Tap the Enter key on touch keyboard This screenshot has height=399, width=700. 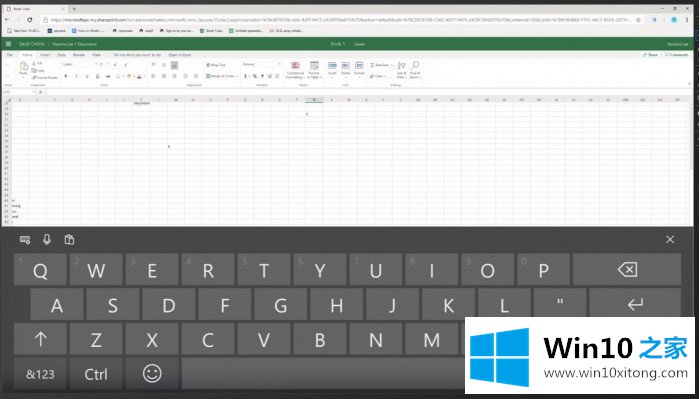pos(635,303)
